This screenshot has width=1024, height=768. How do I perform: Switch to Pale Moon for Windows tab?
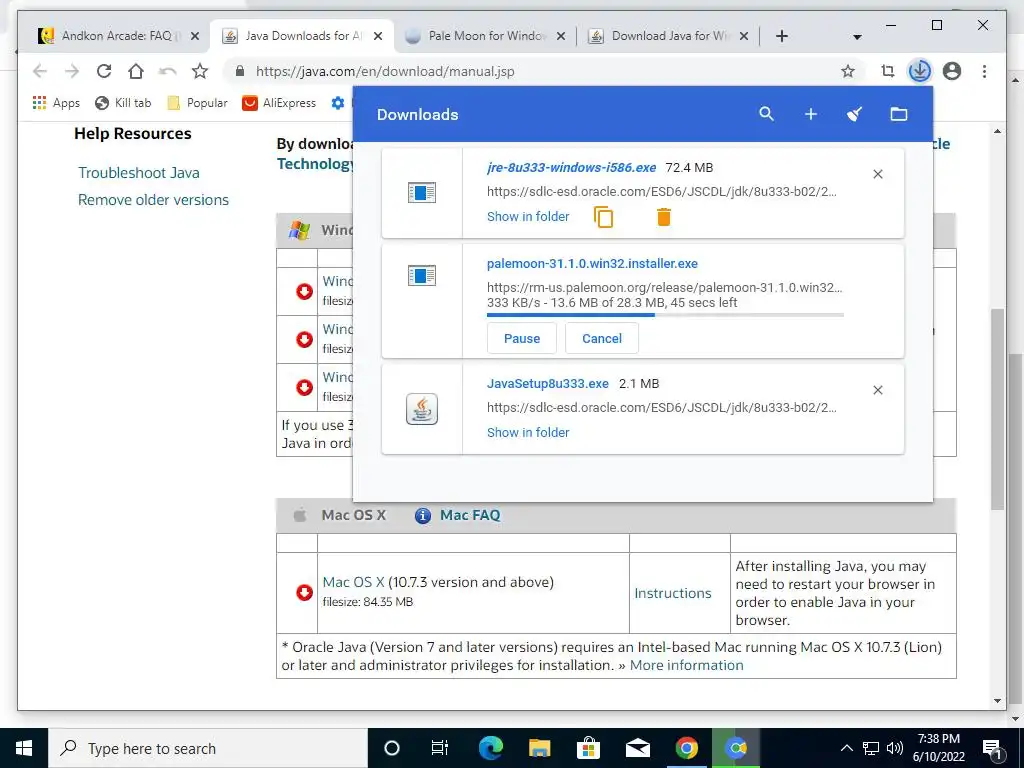tap(487, 37)
